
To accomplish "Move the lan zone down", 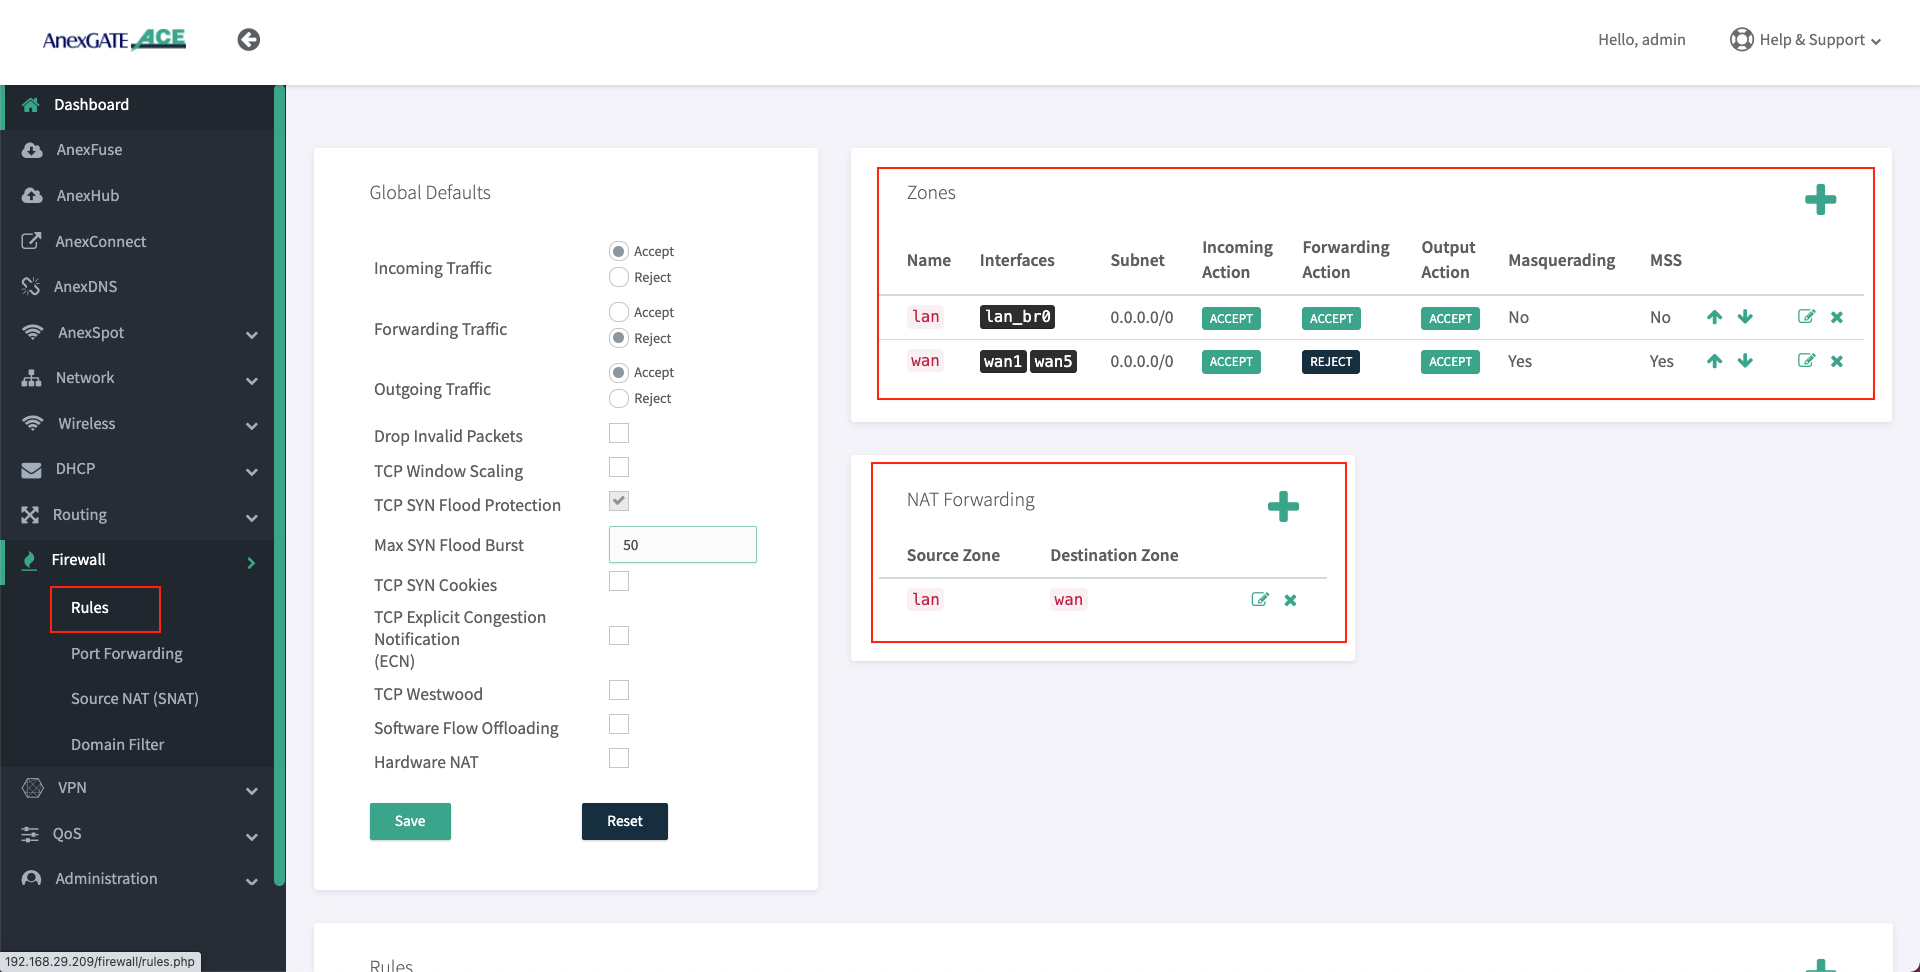I will coord(1745,317).
